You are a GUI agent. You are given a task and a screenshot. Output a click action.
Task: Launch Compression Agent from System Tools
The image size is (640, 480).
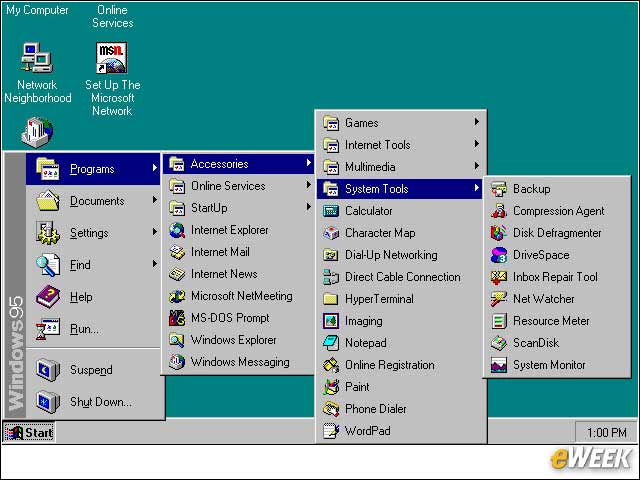(499, 211)
